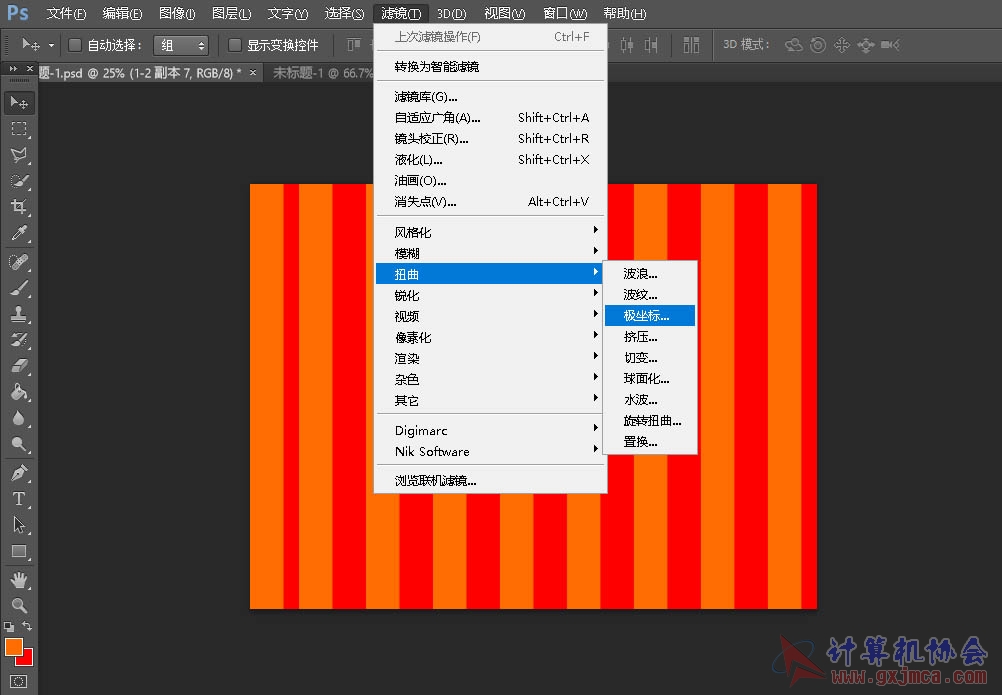Expand the 杂色 submenu

[x=491, y=379]
